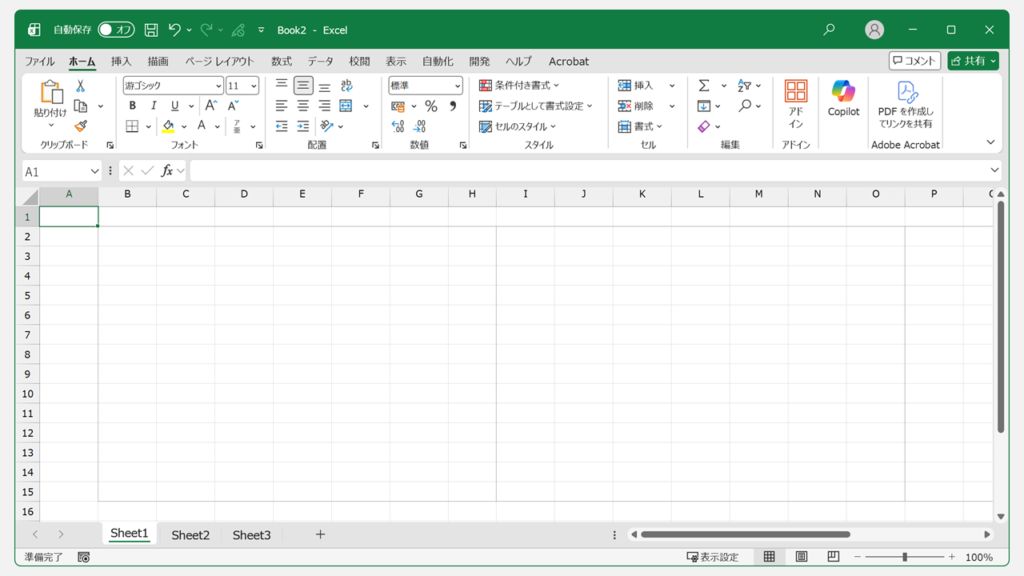Open the Sheet2 worksheet tab
Screen dimensions: 1024x576
[x=190, y=534]
